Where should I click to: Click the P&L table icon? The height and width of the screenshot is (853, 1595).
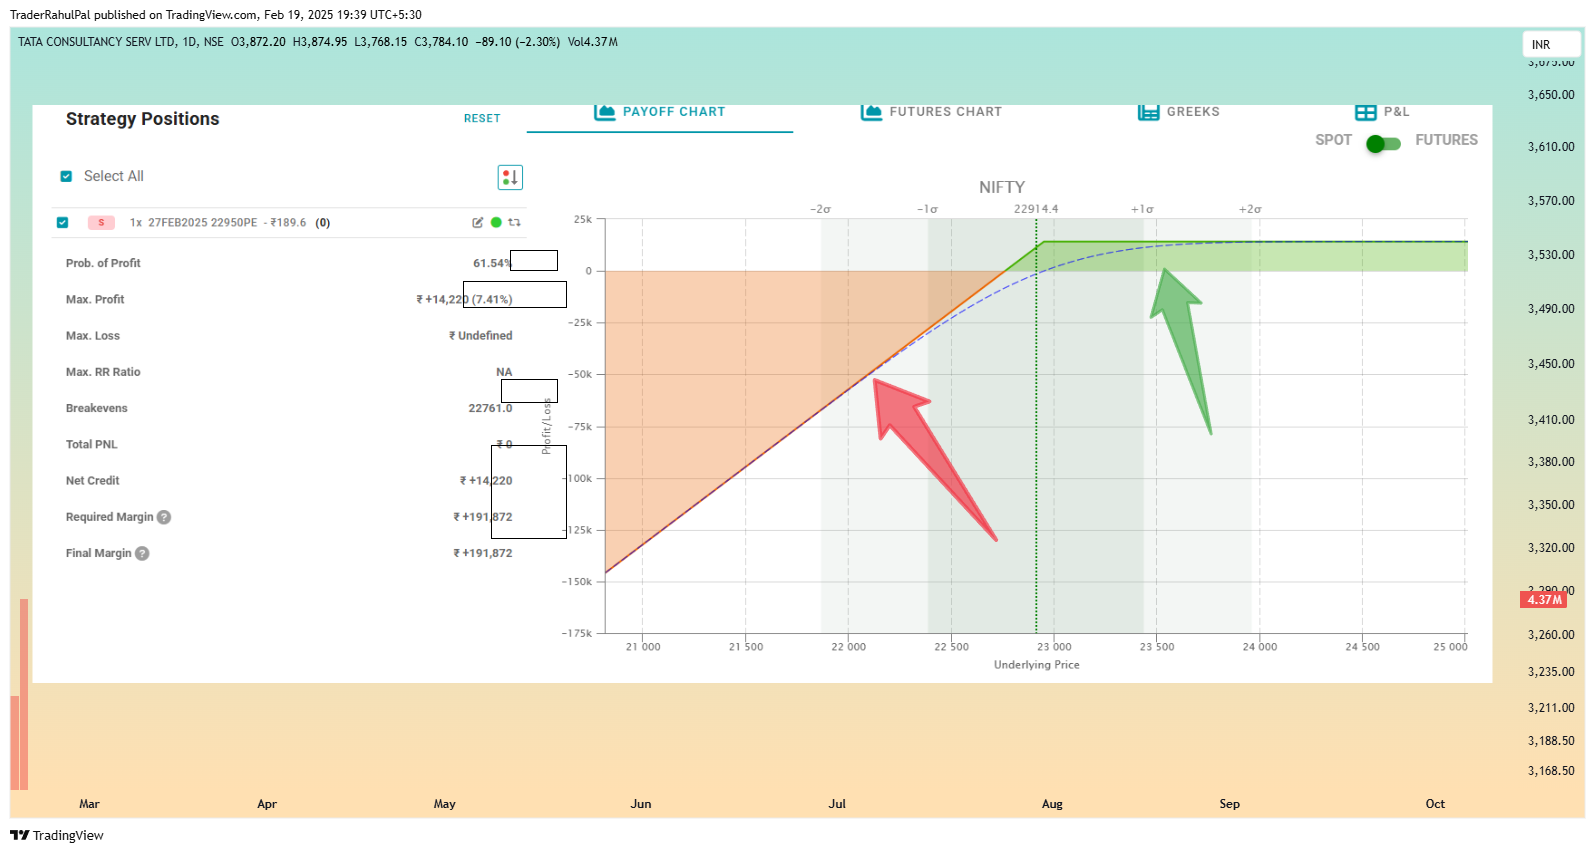(1365, 112)
